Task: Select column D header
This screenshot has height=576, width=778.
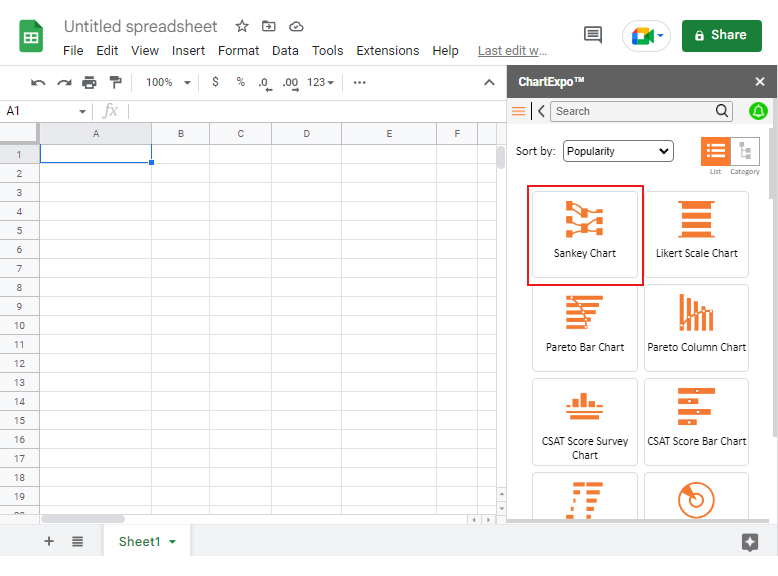Action: point(306,133)
